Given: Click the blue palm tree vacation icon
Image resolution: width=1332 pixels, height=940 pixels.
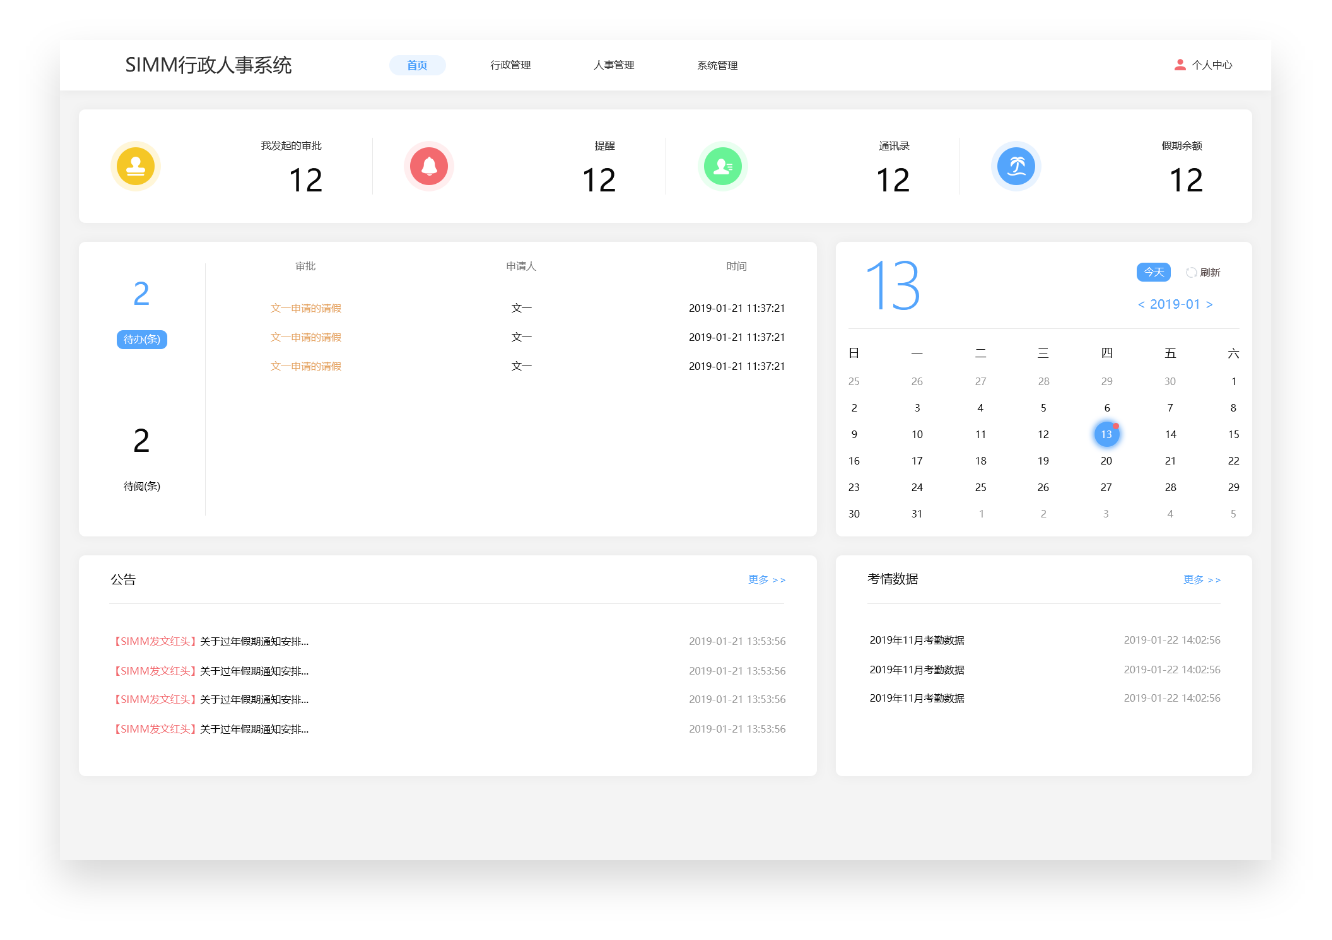Looking at the screenshot, I should click(x=1016, y=166).
